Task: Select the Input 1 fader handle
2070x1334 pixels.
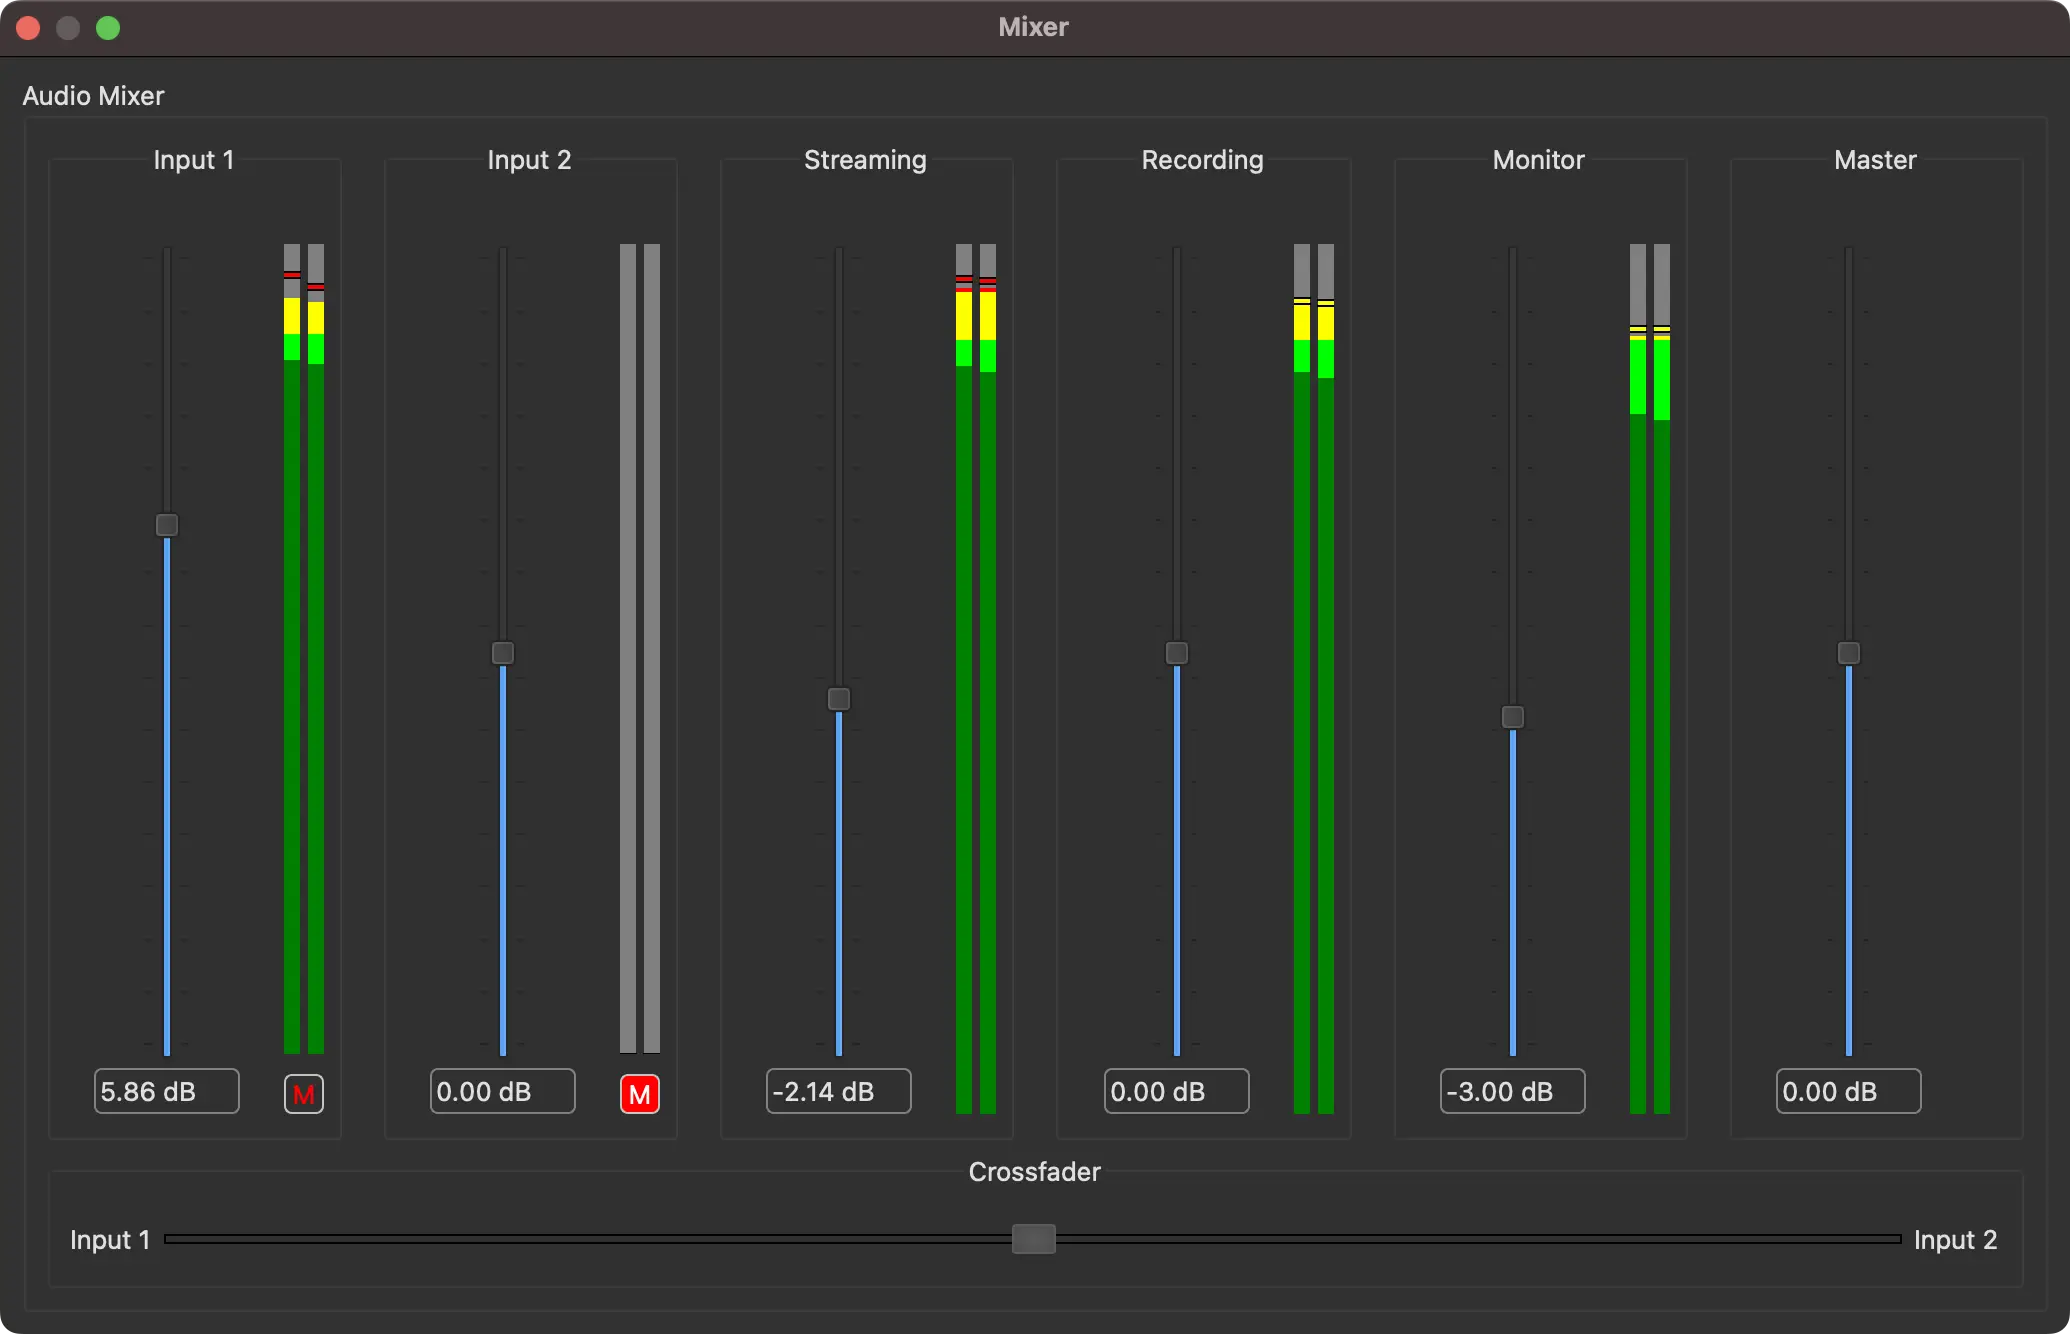Action: pos(166,524)
